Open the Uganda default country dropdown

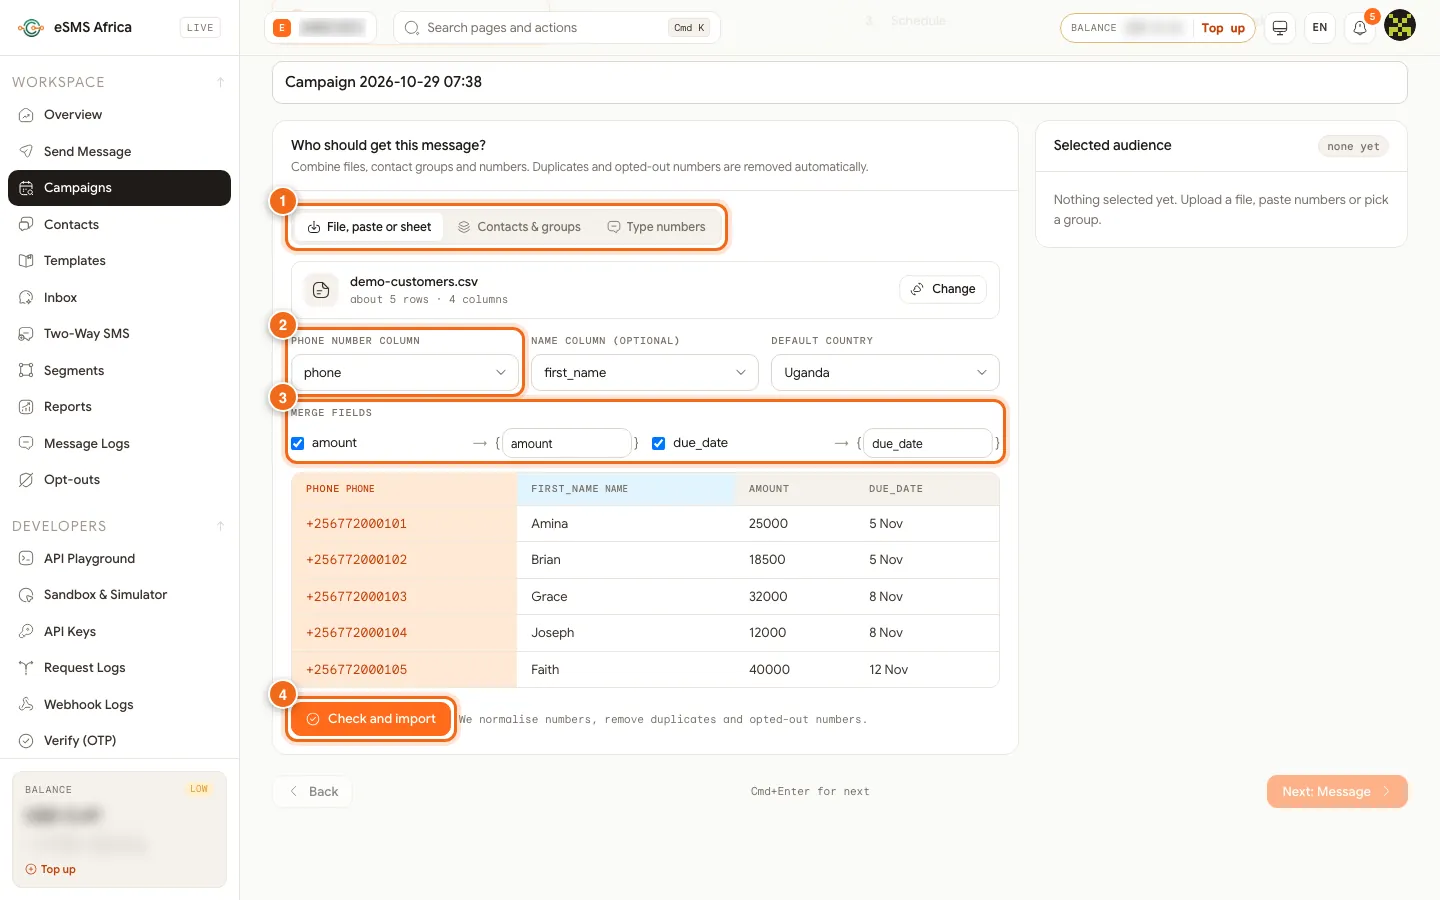tap(885, 372)
